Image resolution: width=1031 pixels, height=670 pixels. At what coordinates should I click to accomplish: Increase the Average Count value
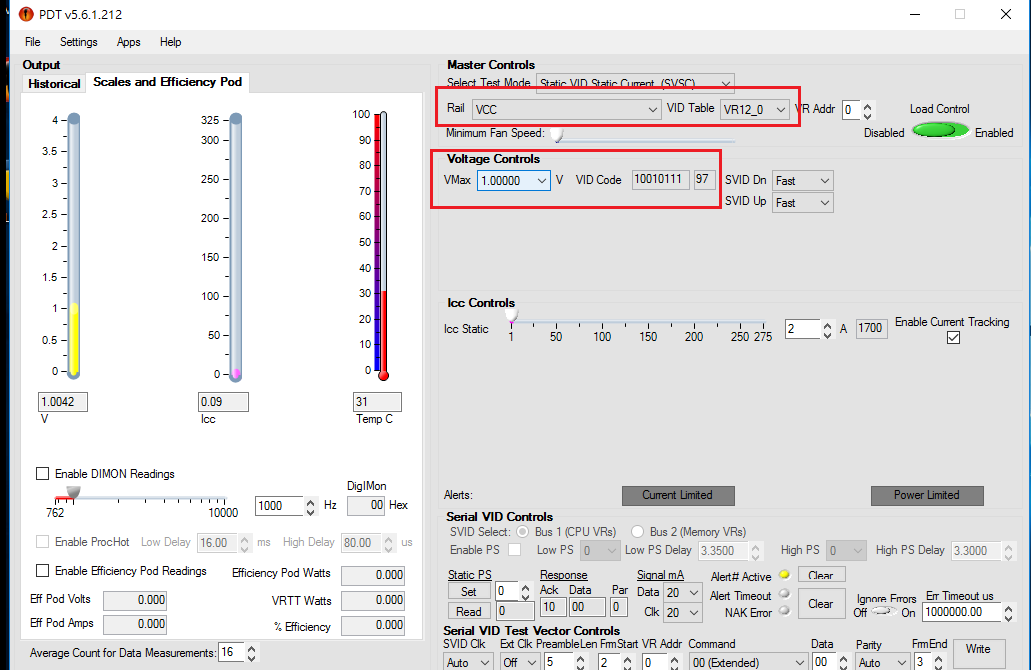point(251,648)
